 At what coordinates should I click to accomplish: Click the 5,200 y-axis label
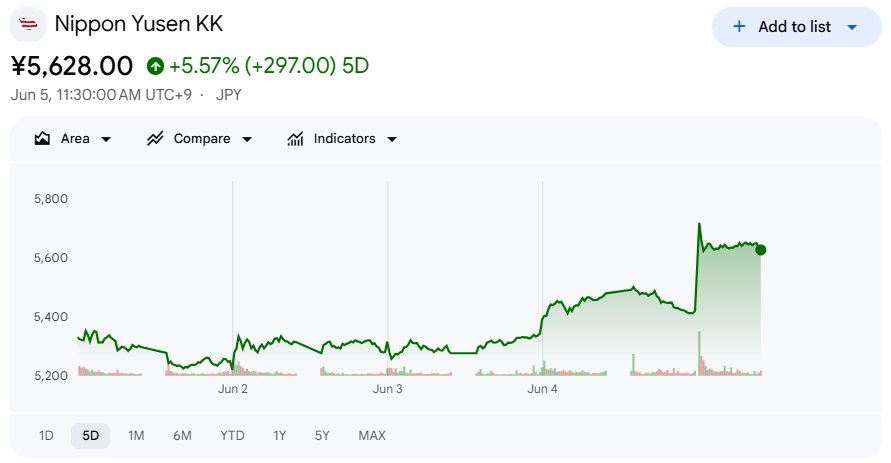click(x=51, y=376)
